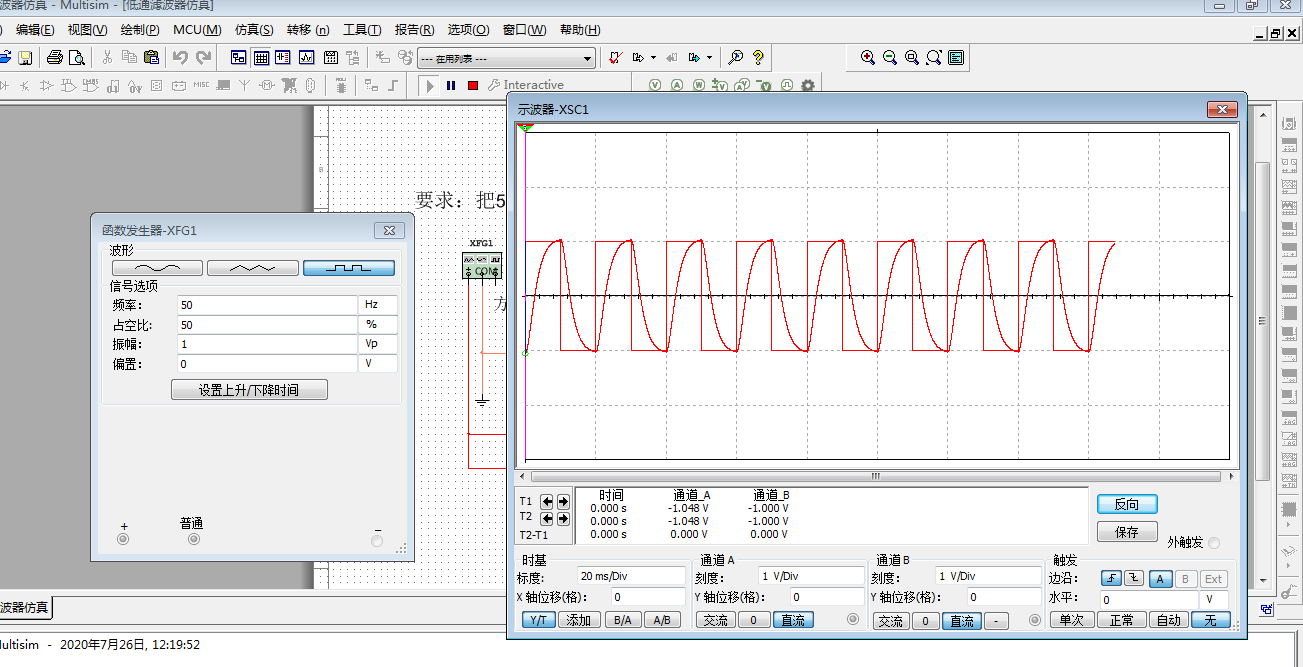This screenshot has height=667, width=1303.
Task: Click the Undo arrow icon
Action: coord(181,57)
